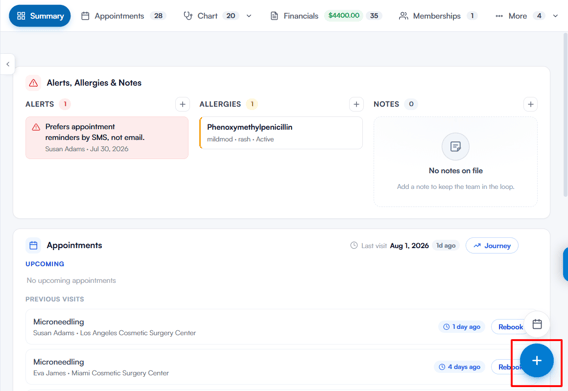Click No upcoming appointments text
The width and height of the screenshot is (568, 391).
tap(71, 280)
